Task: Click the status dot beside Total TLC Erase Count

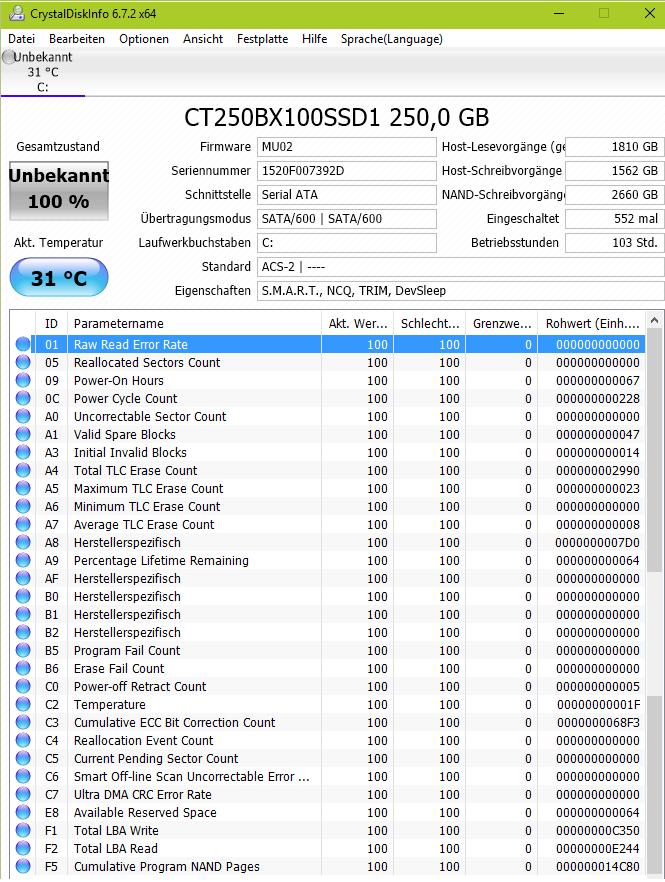Action: click(23, 470)
